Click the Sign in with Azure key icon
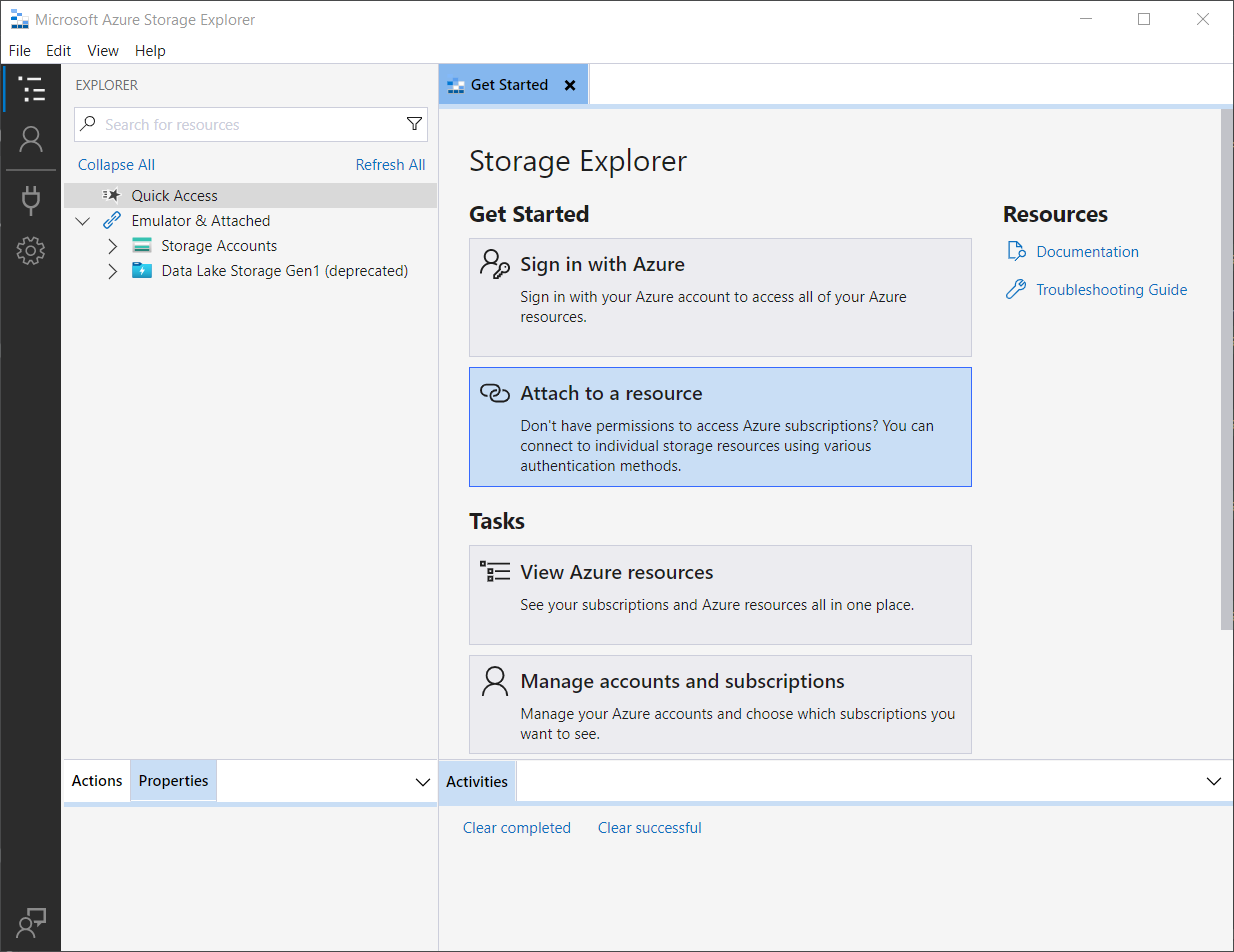The width and height of the screenshot is (1234, 952). point(495,264)
